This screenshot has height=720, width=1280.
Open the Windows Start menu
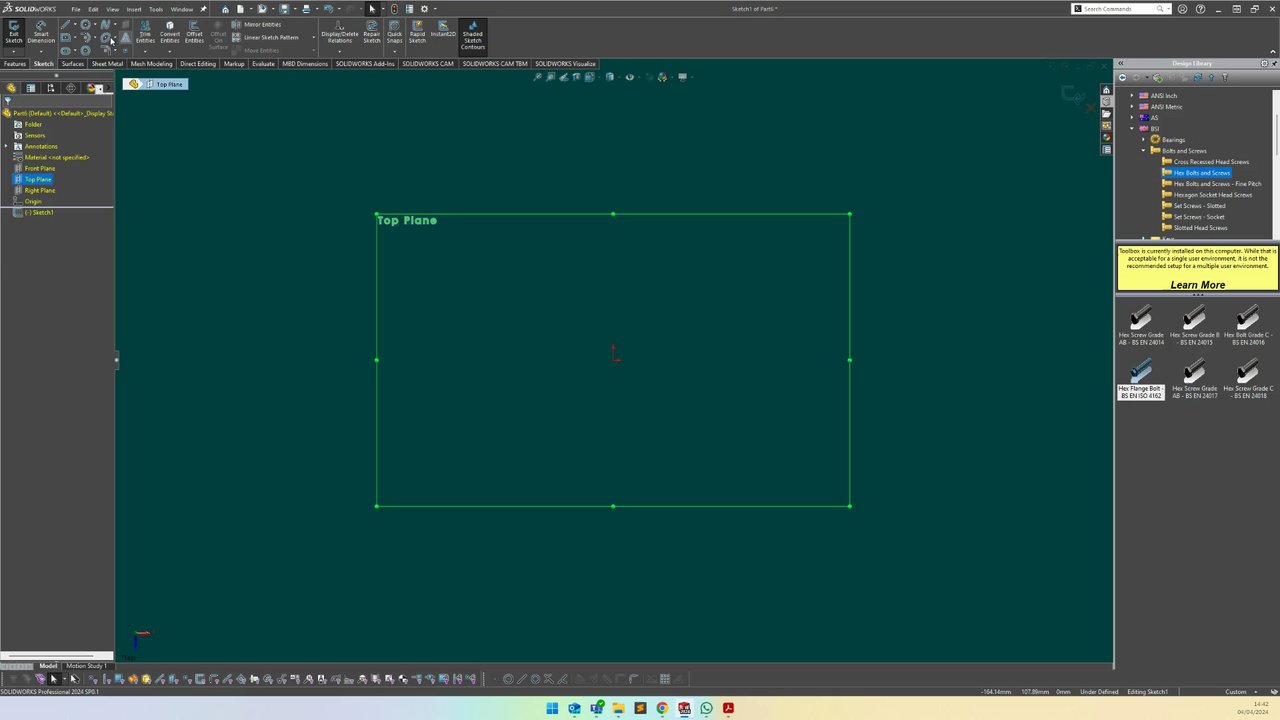(x=552, y=709)
